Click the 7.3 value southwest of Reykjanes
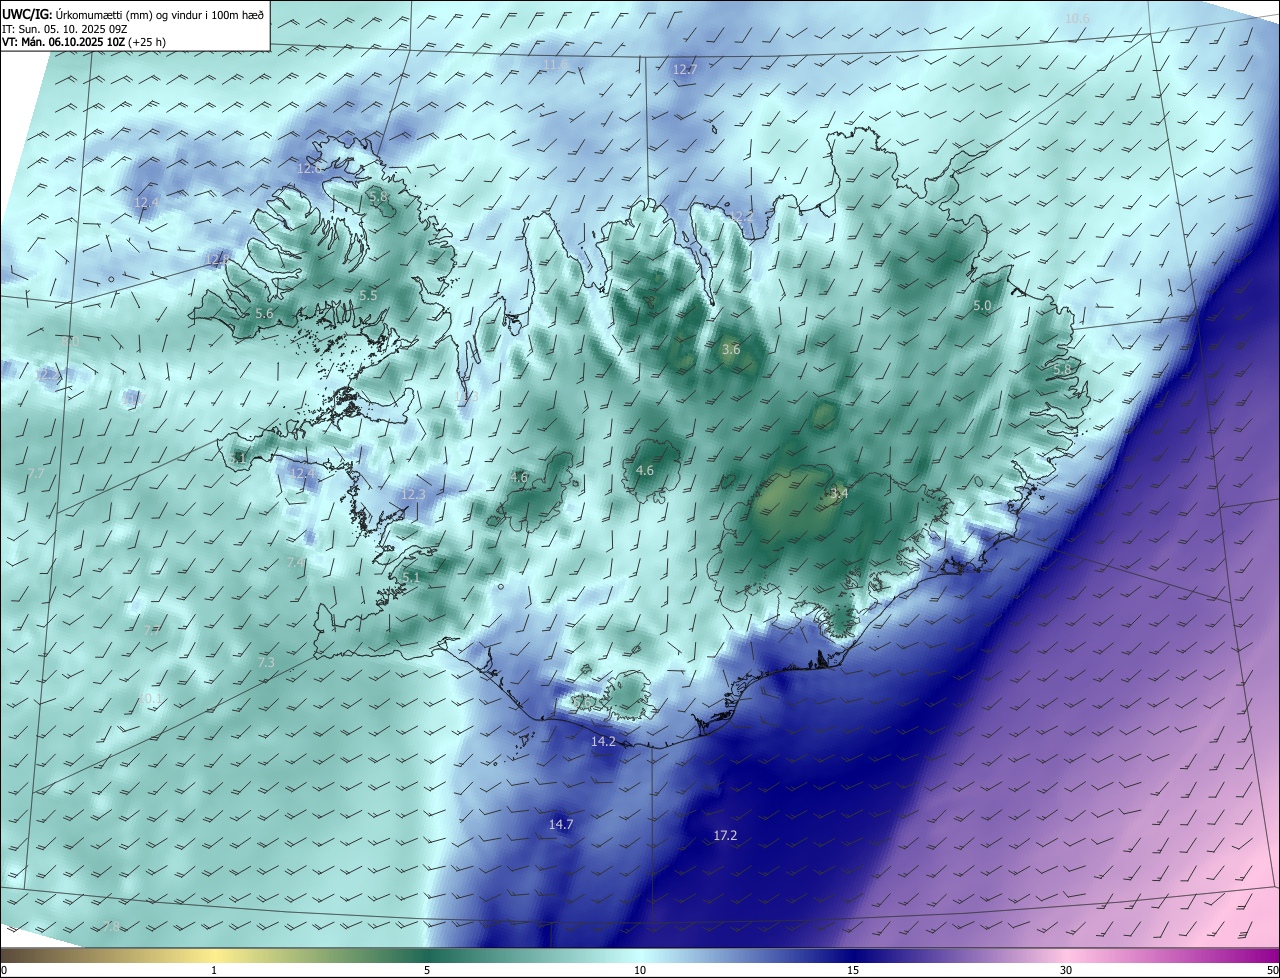This screenshot has width=1280, height=978. (x=266, y=663)
